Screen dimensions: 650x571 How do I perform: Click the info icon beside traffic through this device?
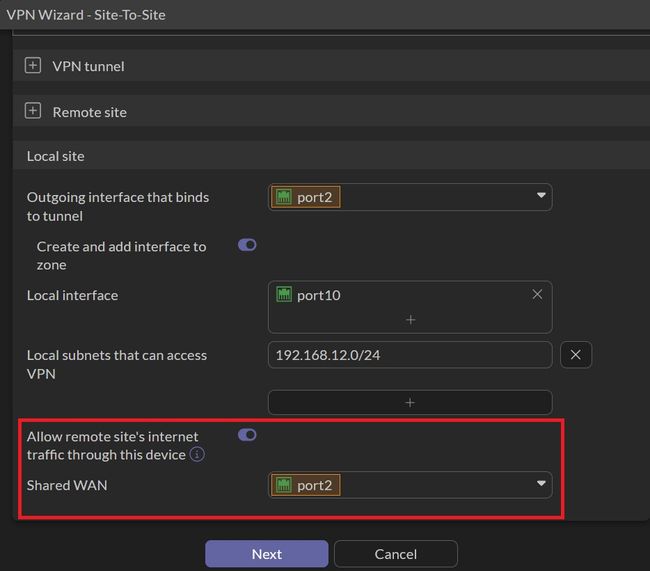pos(197,454)
